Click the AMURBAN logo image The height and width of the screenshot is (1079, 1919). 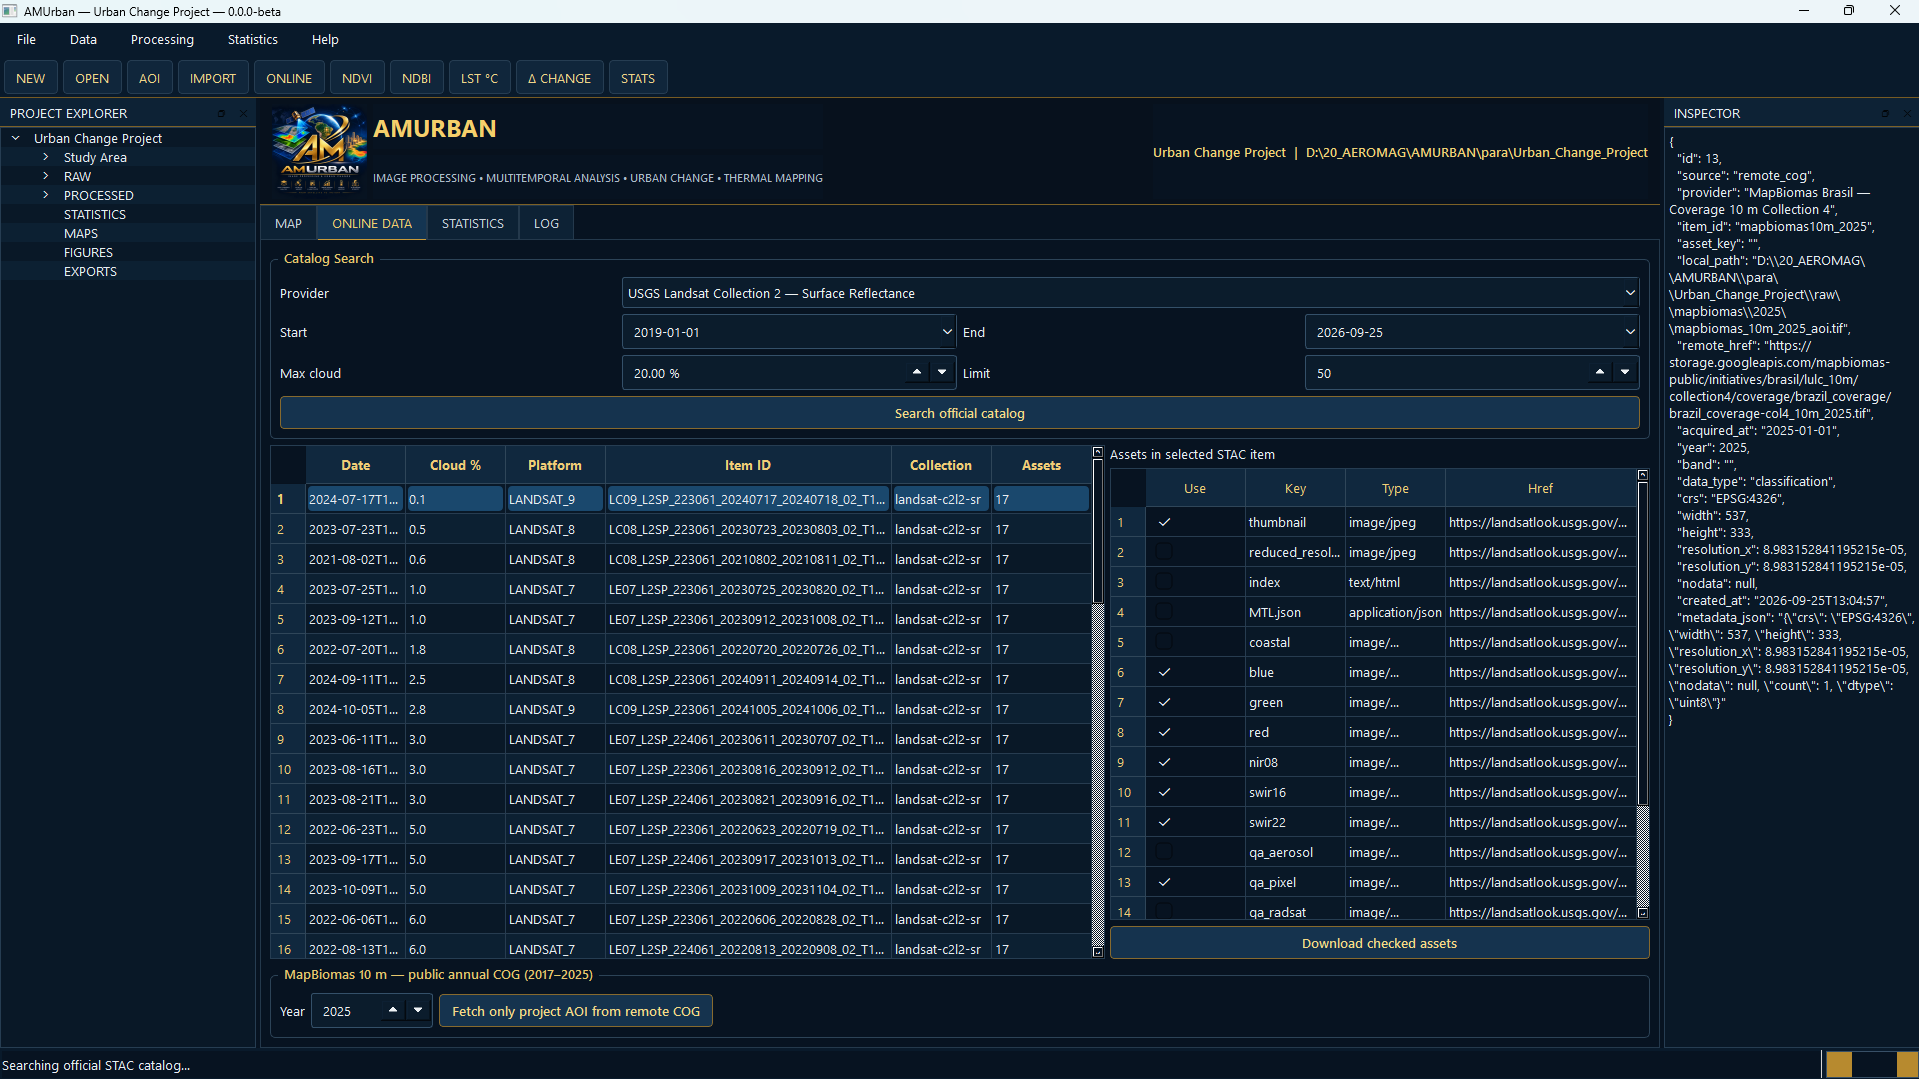pyautogui.click(x=320, y=149)
